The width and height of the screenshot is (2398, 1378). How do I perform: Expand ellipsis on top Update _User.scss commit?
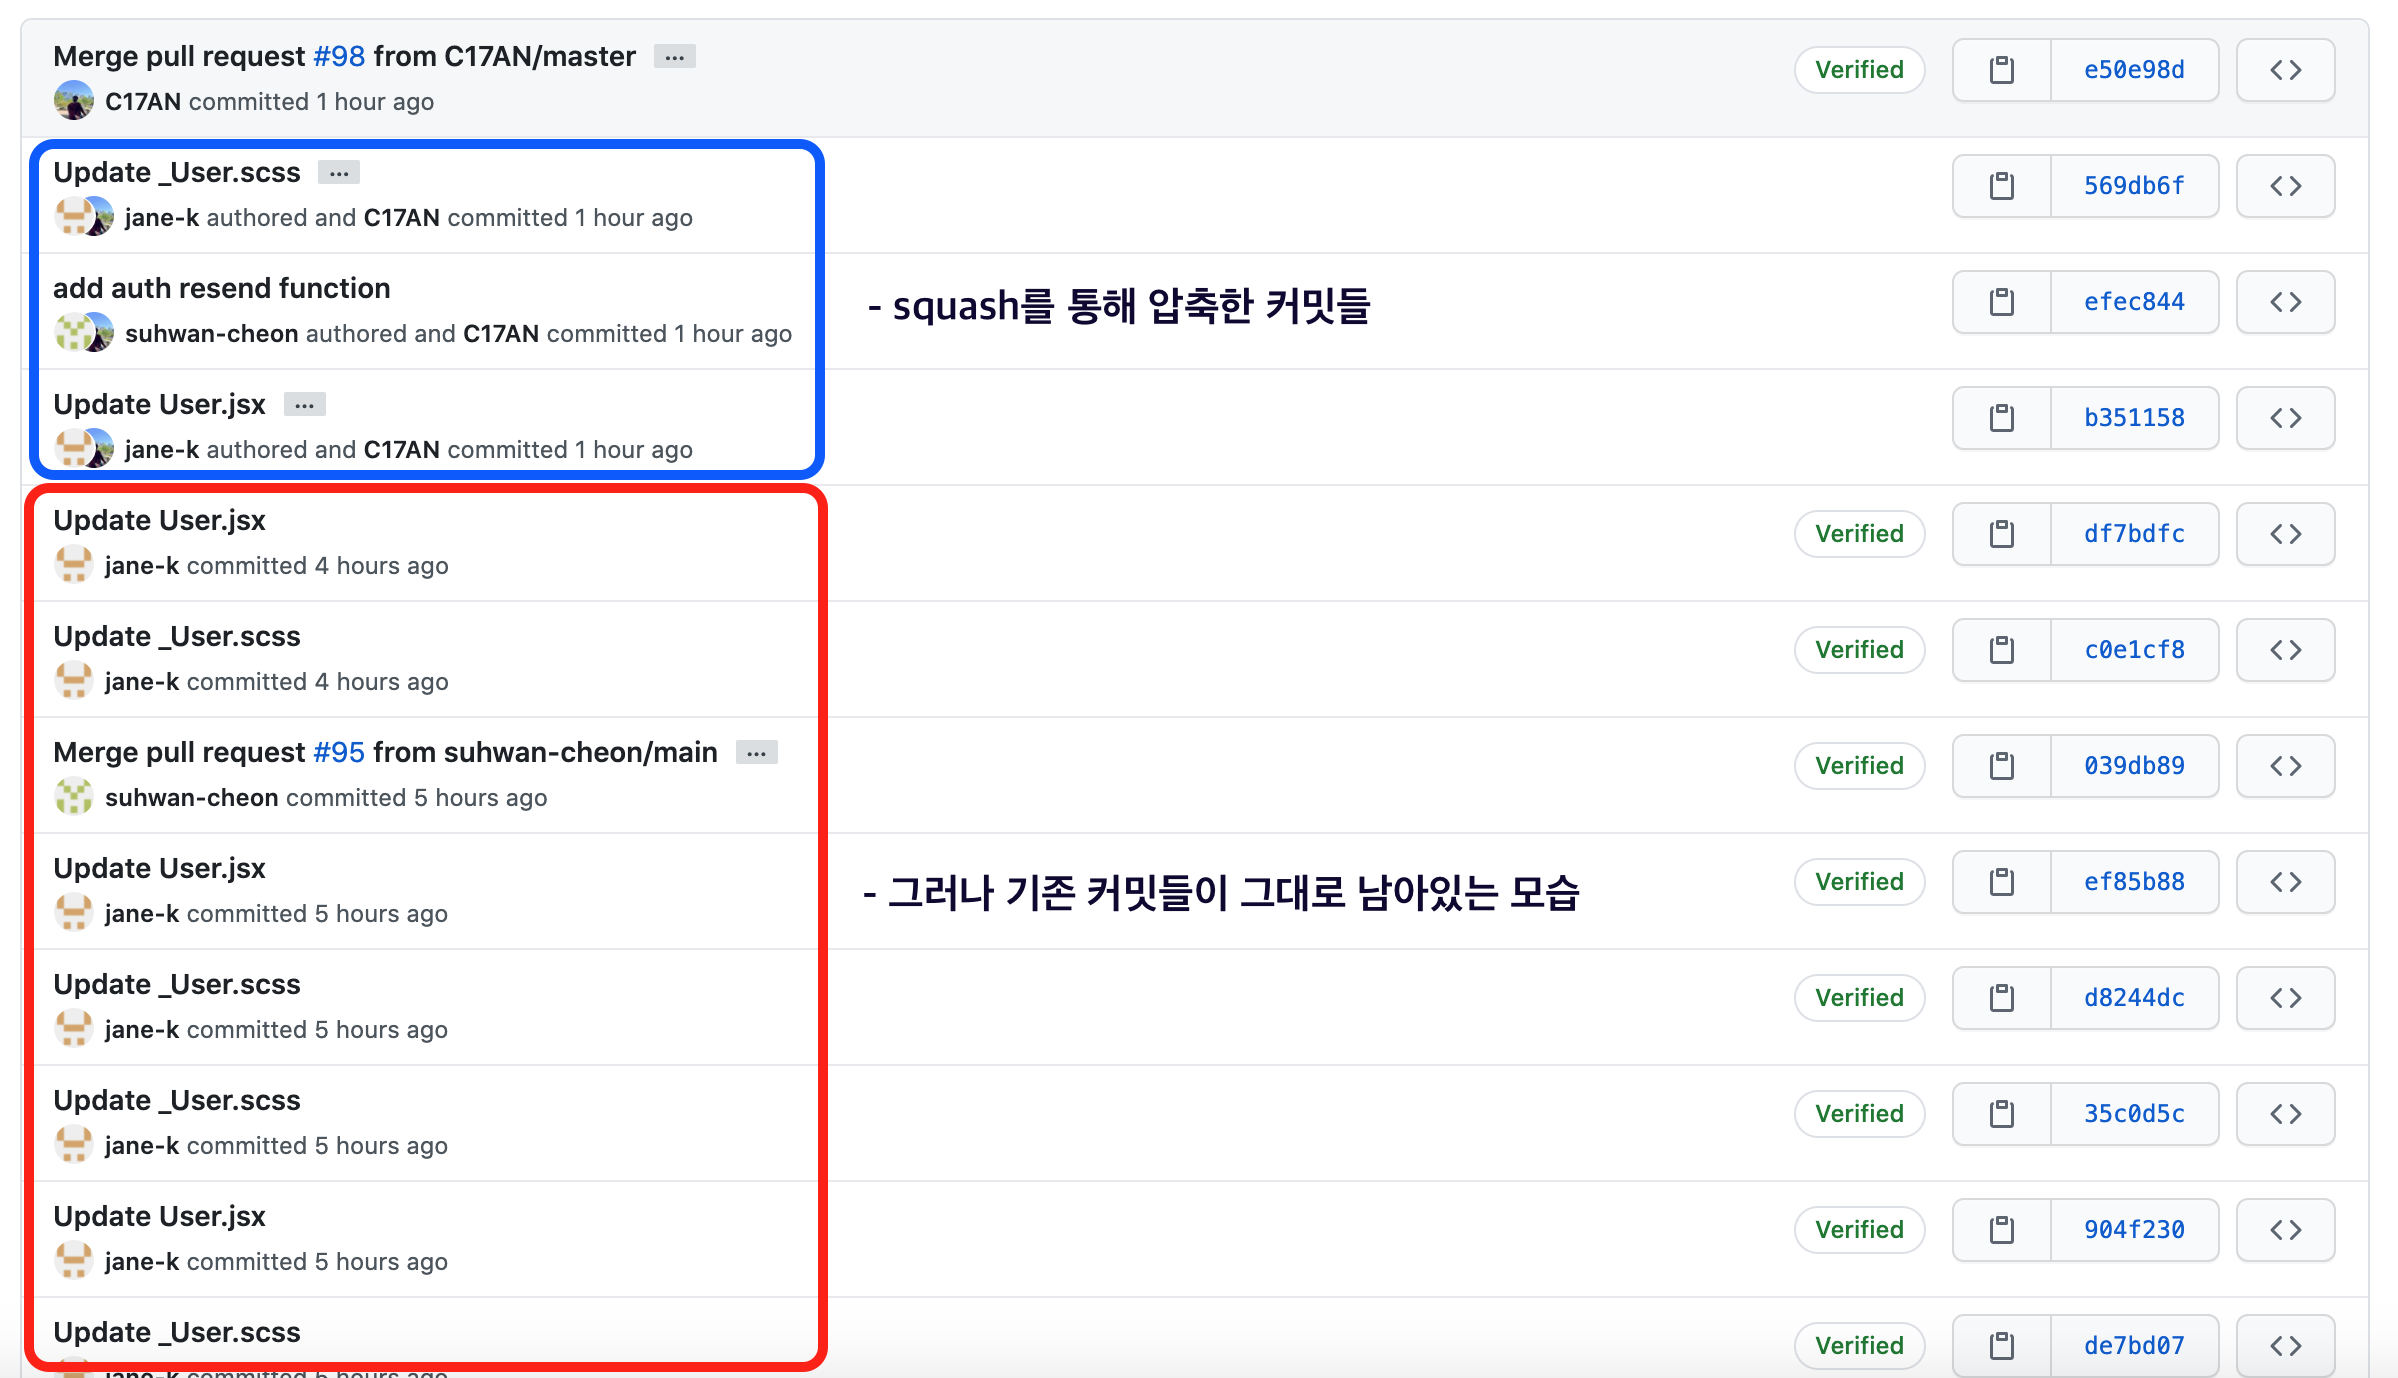[339, 173]
